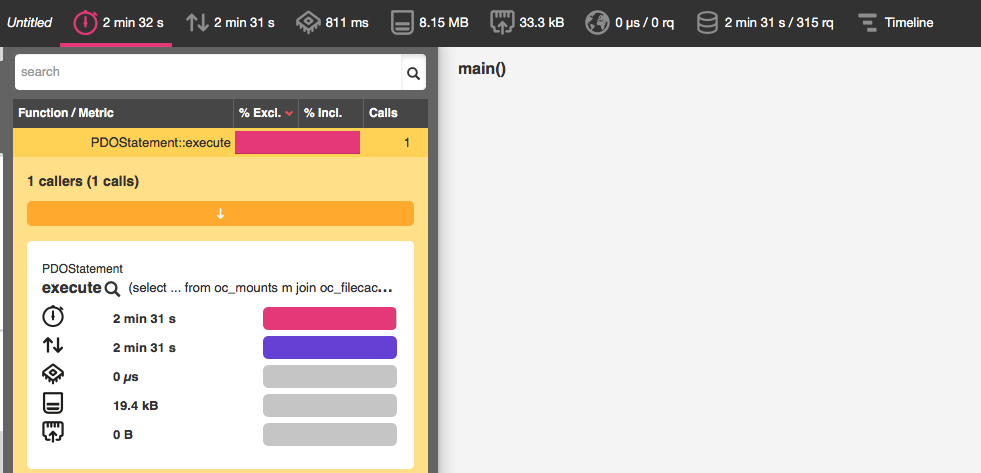The height and width of the screenshot is (473, 981).
Task: Open the Timeline view
Action: pyautogui.click(x=895, y=23)
